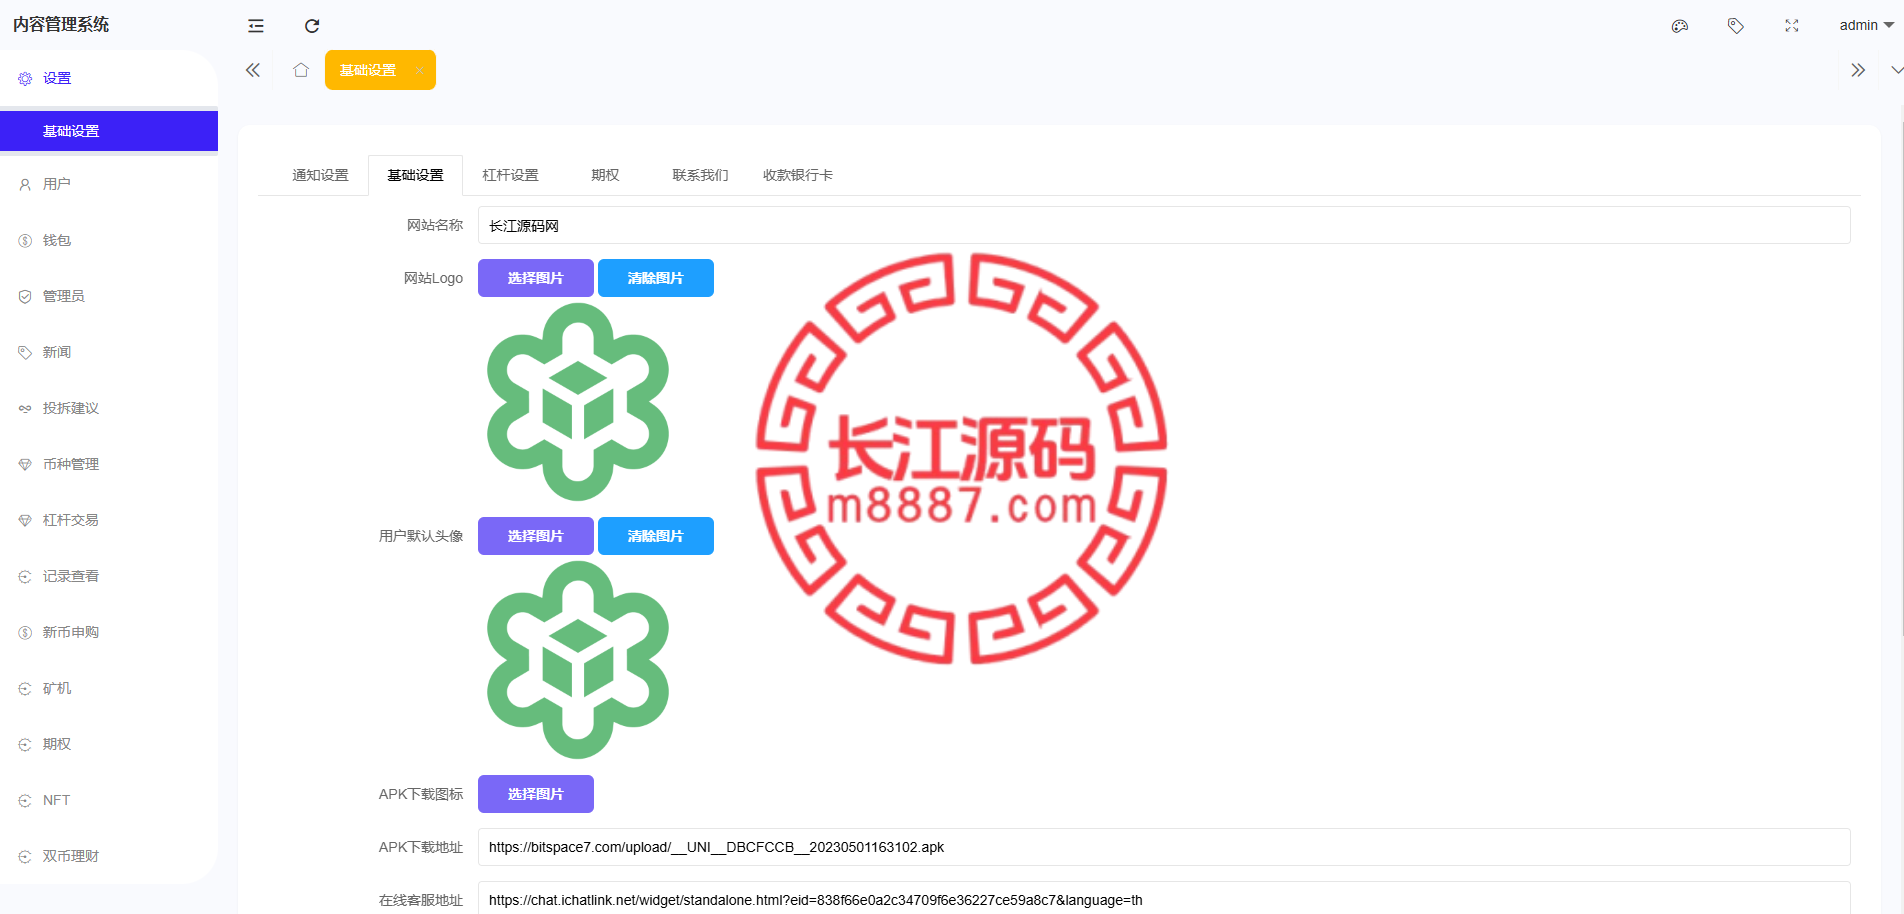Image resolution: width=1904 pixels, height=914 pixels.
Task: Close the 基础设置 orange page tab
Action: [419, 70]
